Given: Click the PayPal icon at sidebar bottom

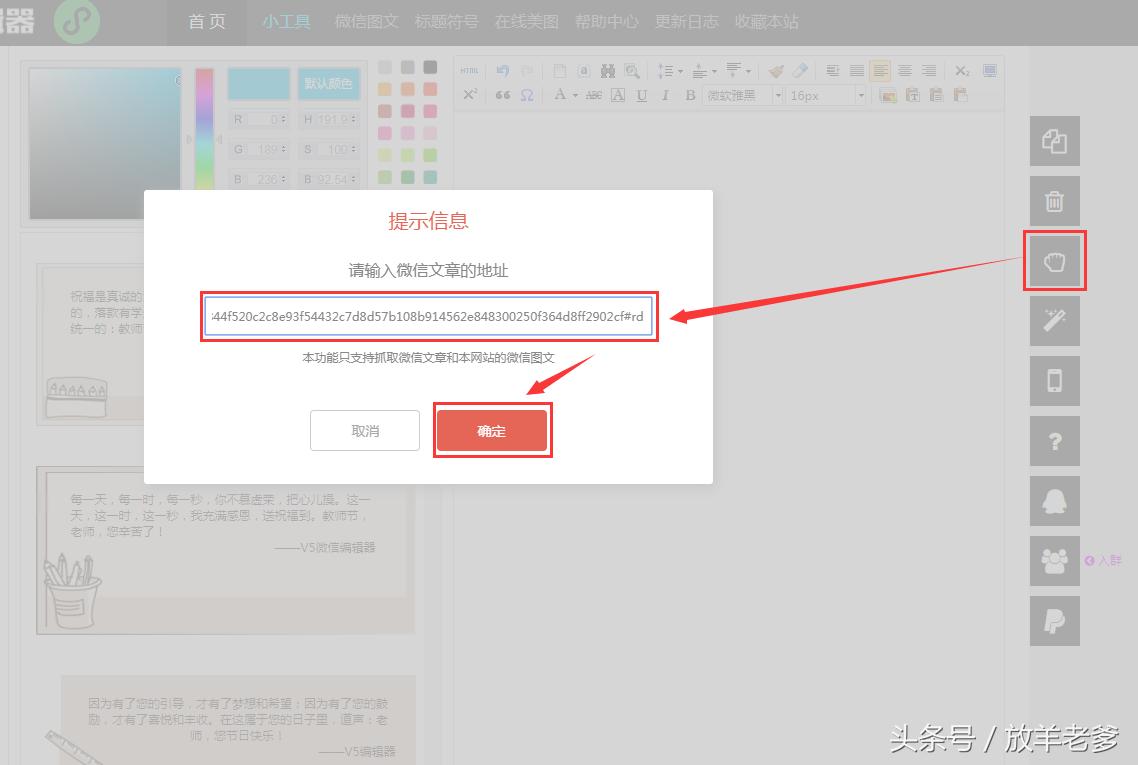Looking at the screenshot, I should 1054,620.
